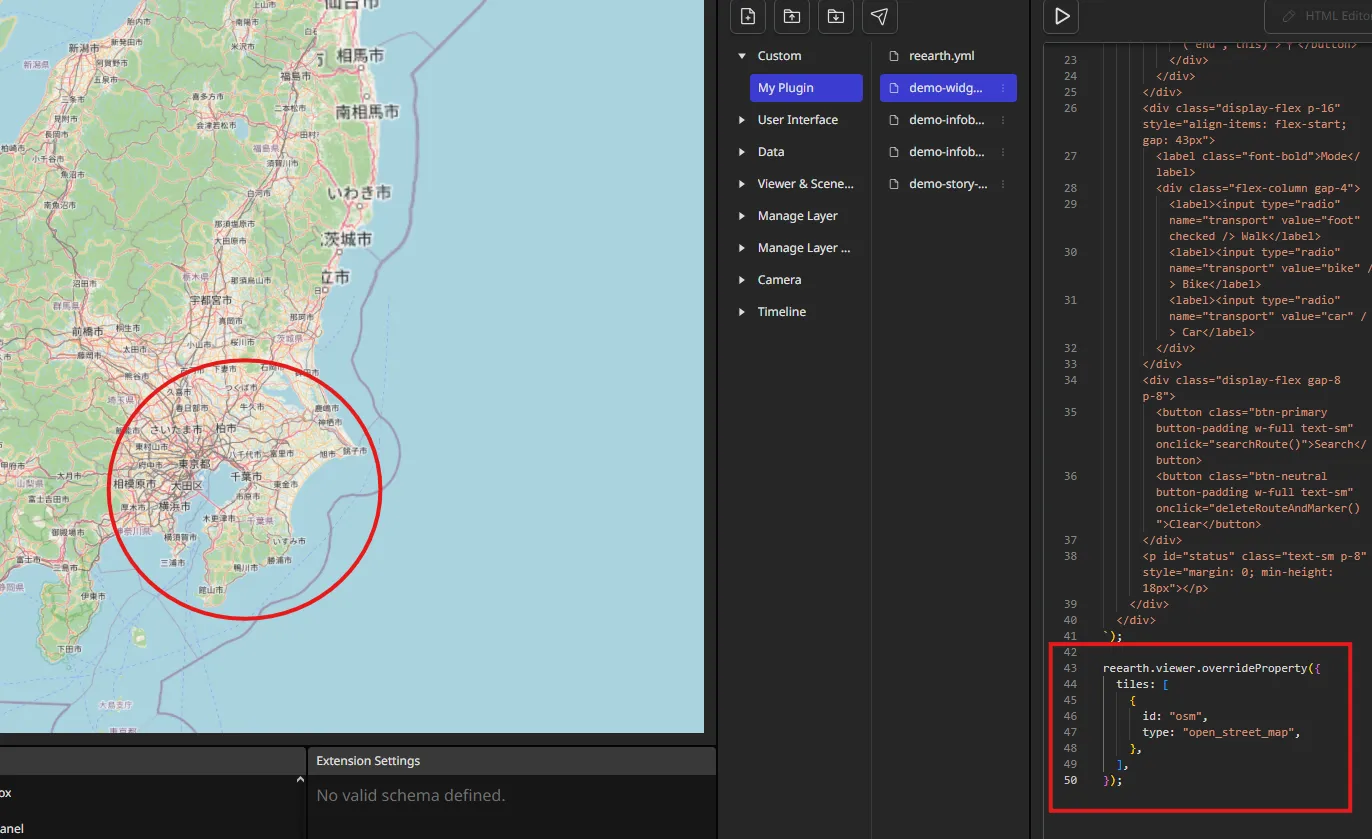Click the type: "open_street_map" code line

click(x=1221, y=732)
